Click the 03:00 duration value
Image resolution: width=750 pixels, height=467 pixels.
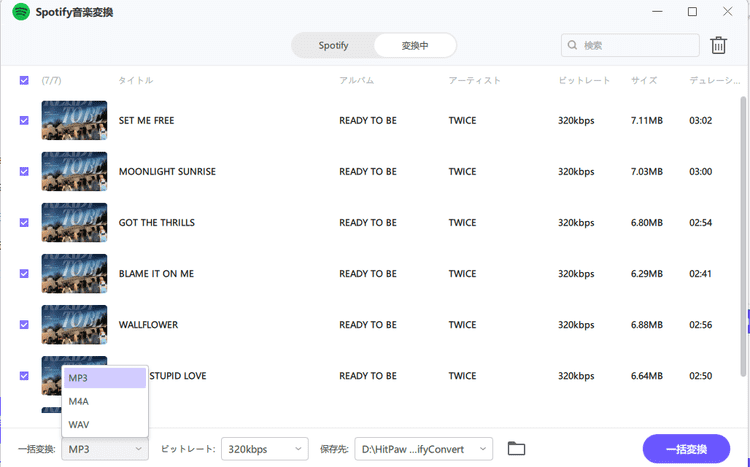click(x=700, y=171)
